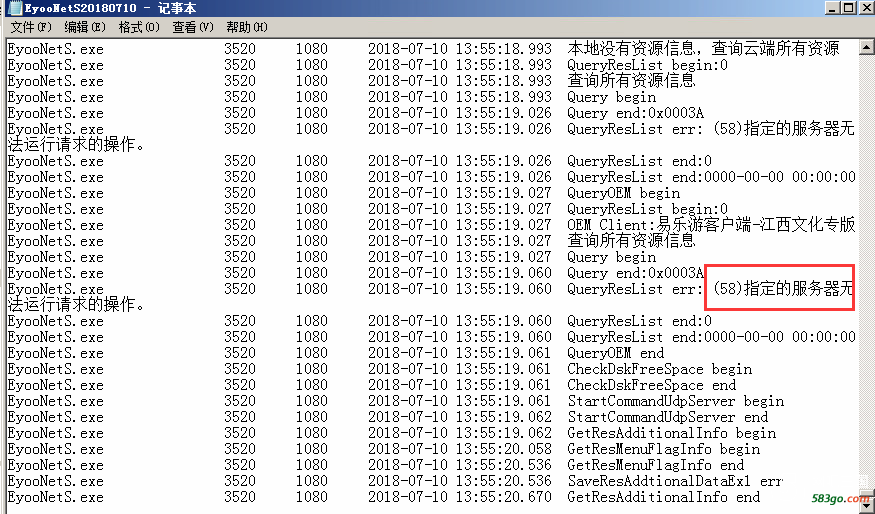Click the Notepad icon in title bar
Image resolution: width=875 pixels, height=514 pixels.
pyautogui.click(x=15, y=8)
